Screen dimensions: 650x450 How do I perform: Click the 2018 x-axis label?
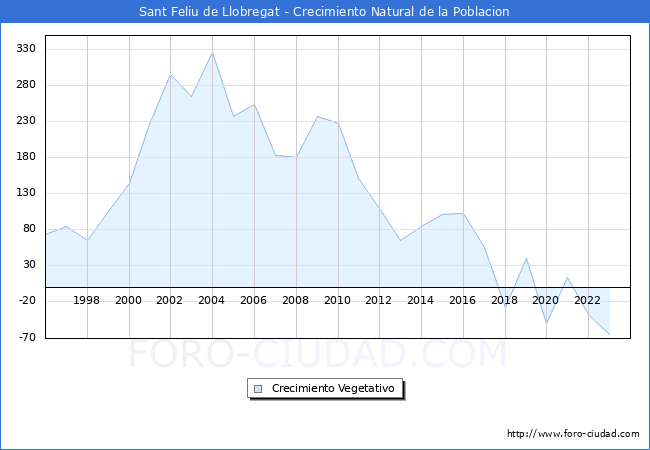(x=504, y=300)
